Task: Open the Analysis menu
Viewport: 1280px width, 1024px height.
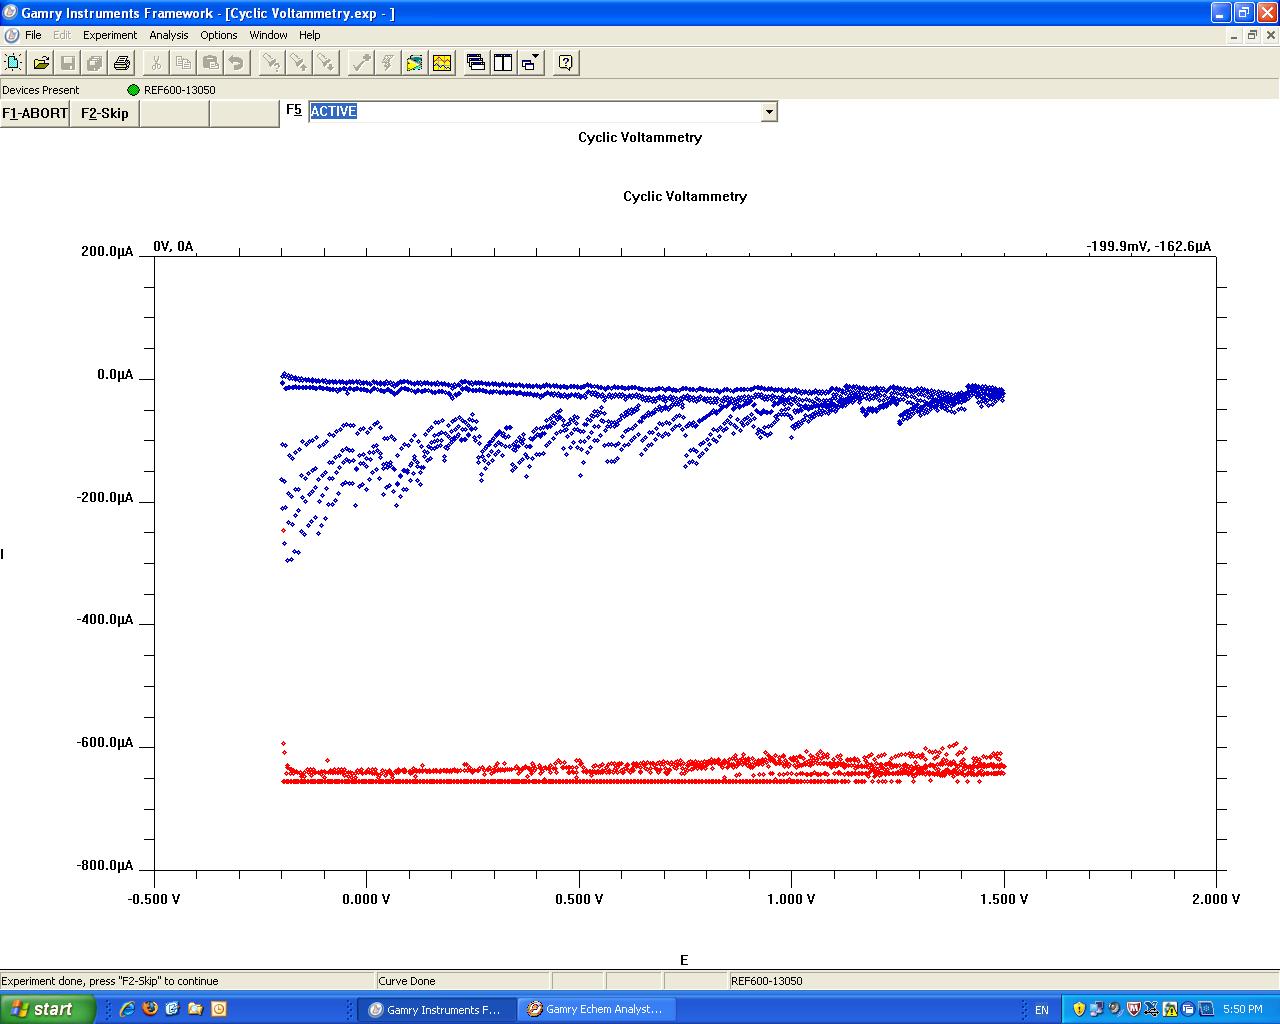Action: (x=169, y=35)
